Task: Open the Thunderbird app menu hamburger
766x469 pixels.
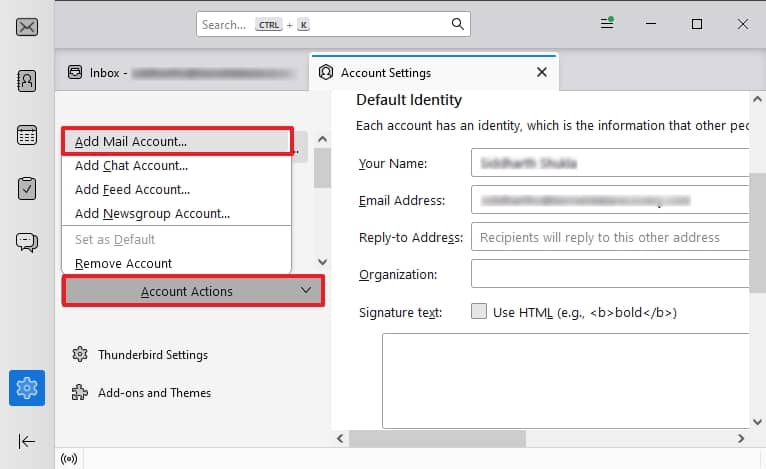Action: (x=607, y=23)
